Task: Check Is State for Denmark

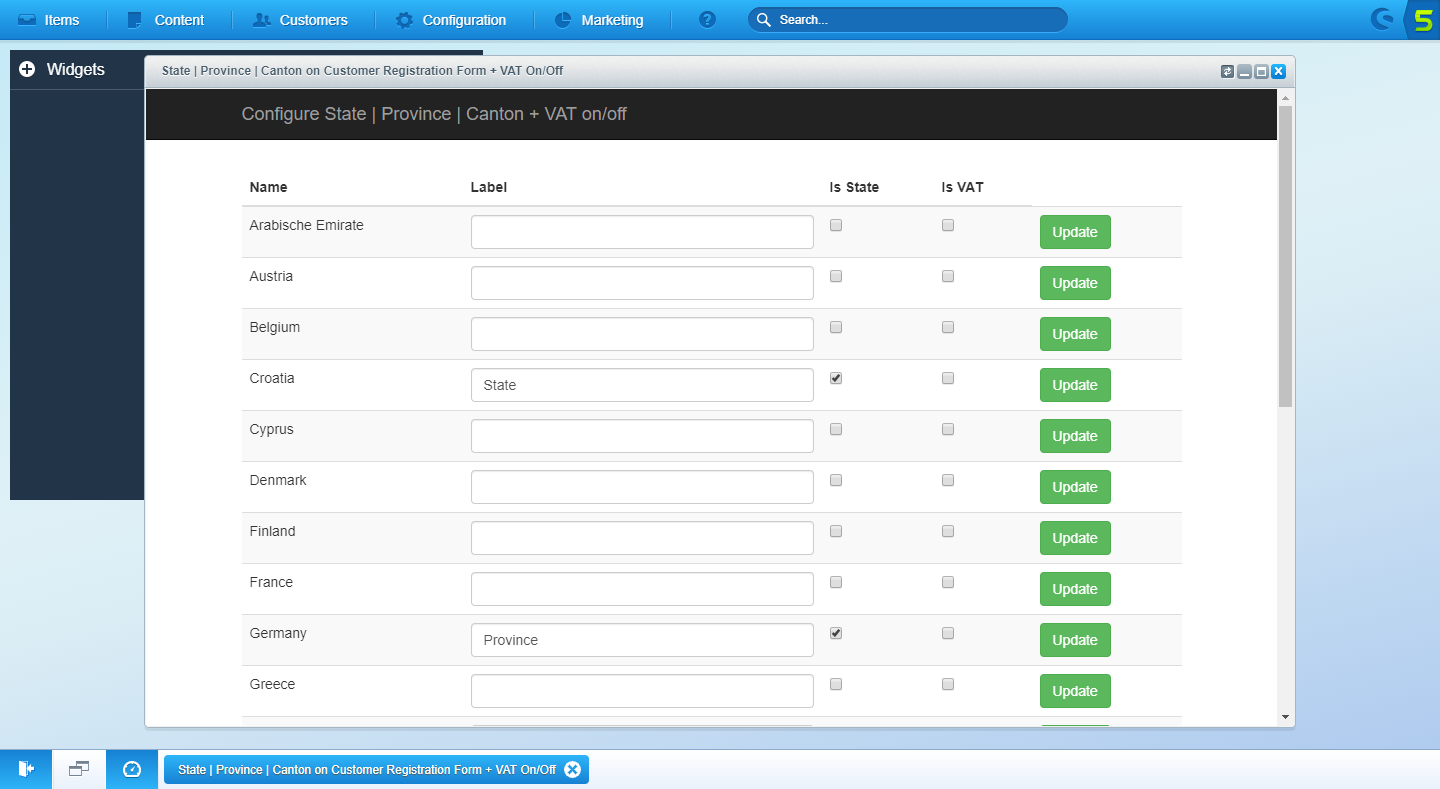Action: [836, 480]
